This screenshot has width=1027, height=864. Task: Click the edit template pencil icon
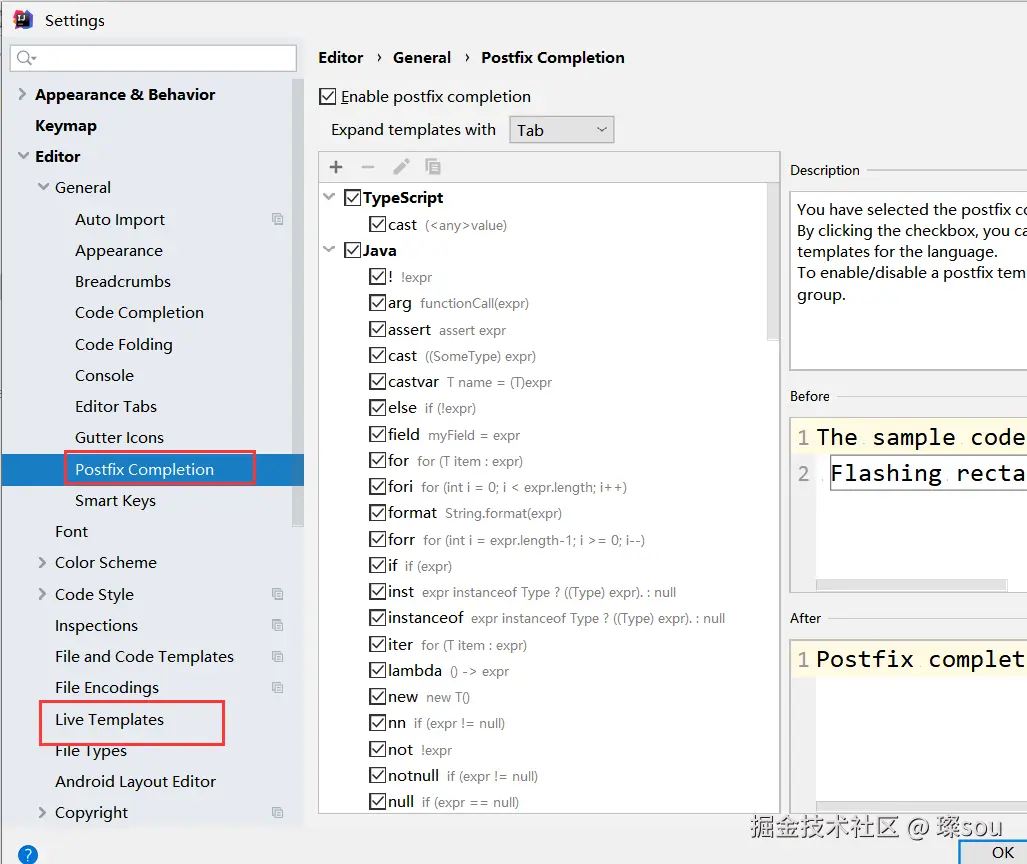[401, 167]
